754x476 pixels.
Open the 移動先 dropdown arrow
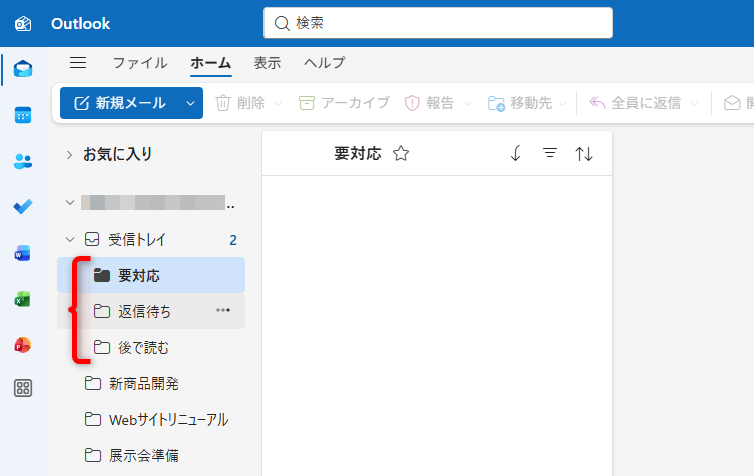click(x=563, y=103)
